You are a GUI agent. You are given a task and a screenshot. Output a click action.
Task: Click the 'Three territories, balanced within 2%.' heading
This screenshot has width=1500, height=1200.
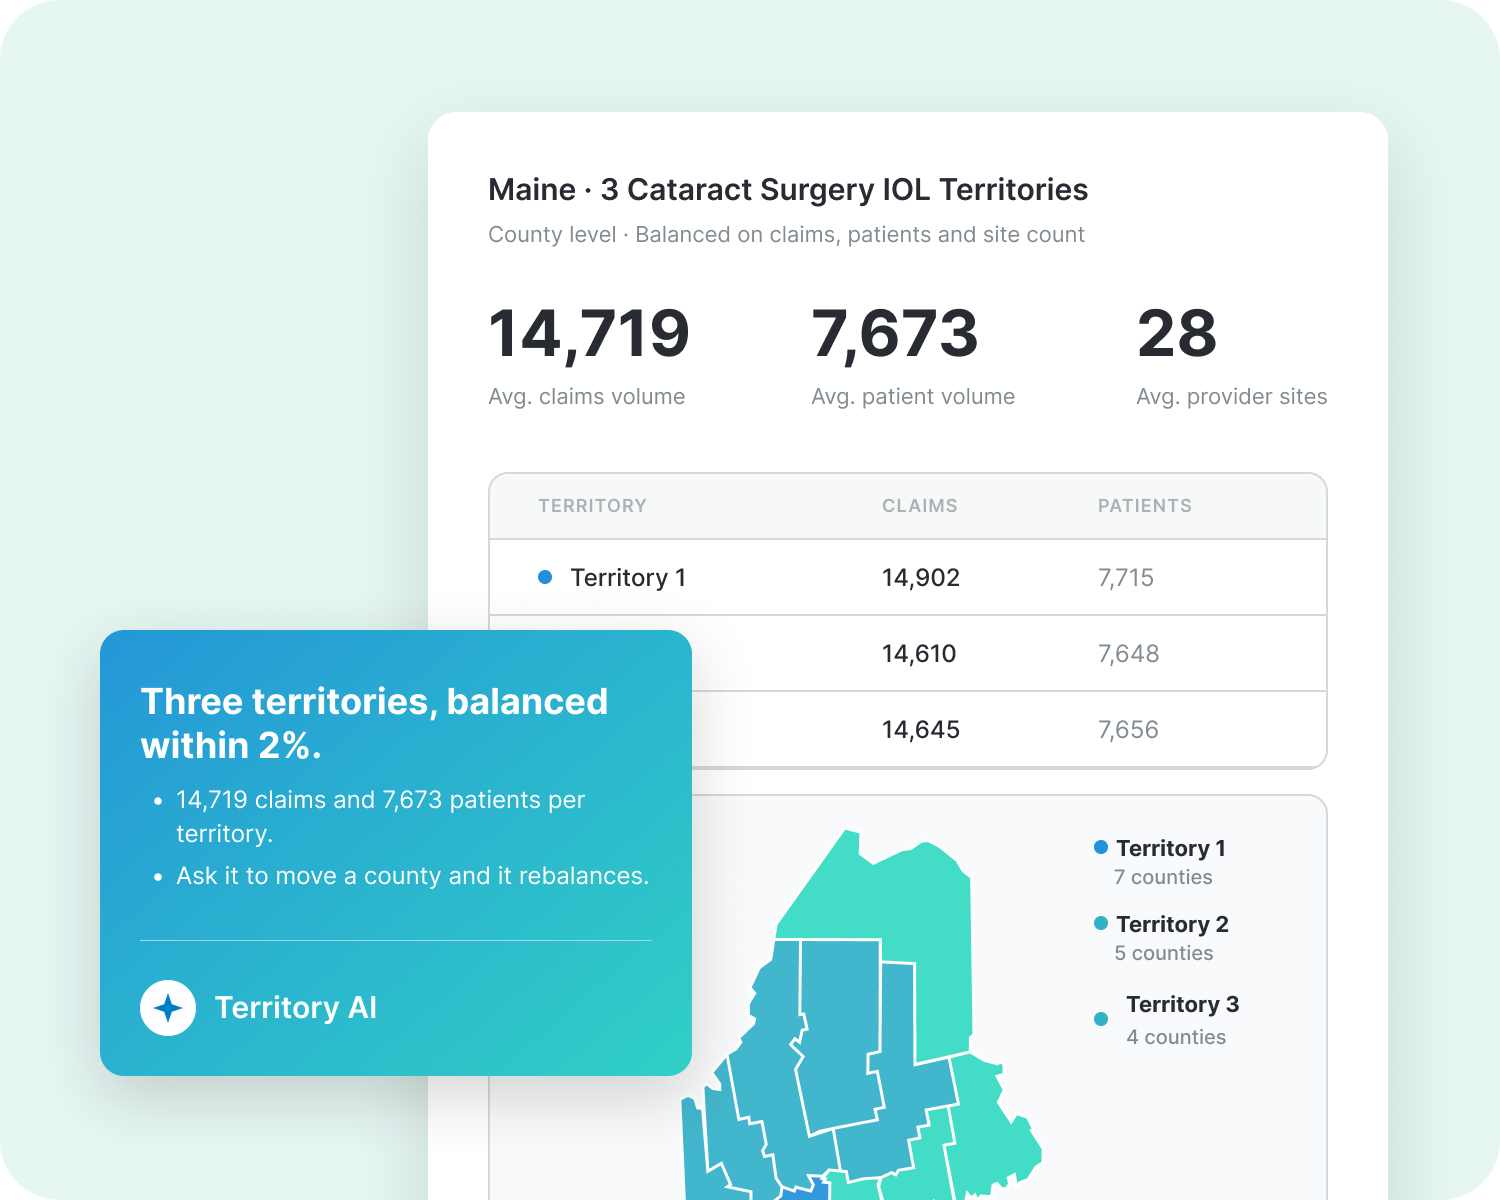[x=374, y=723]
